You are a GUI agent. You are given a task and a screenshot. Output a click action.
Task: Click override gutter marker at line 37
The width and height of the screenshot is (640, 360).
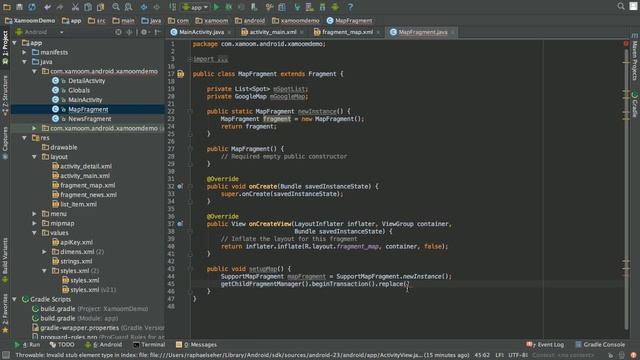(x=180, y=224)
